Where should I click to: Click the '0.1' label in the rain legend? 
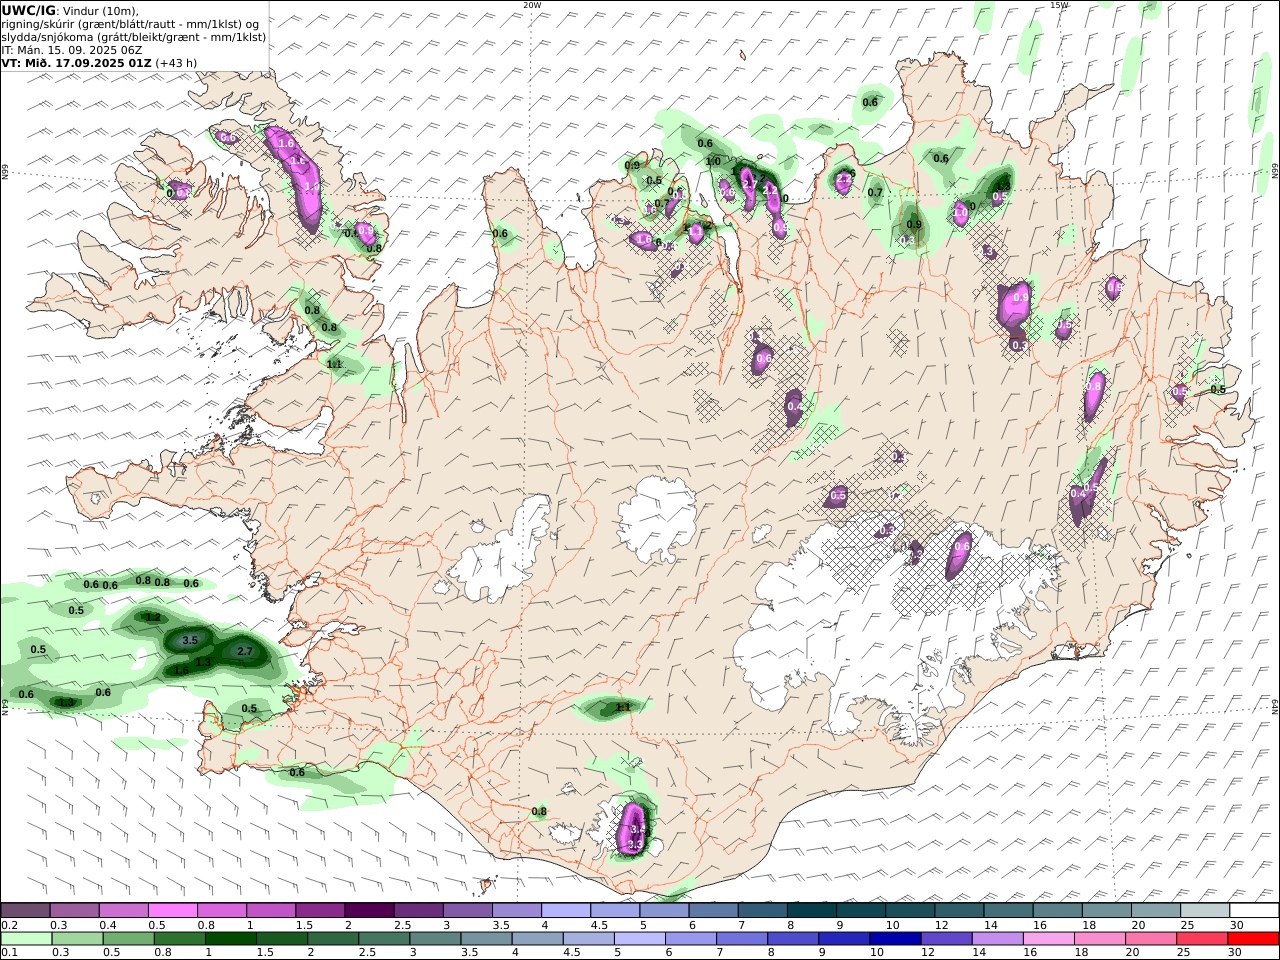8,953
